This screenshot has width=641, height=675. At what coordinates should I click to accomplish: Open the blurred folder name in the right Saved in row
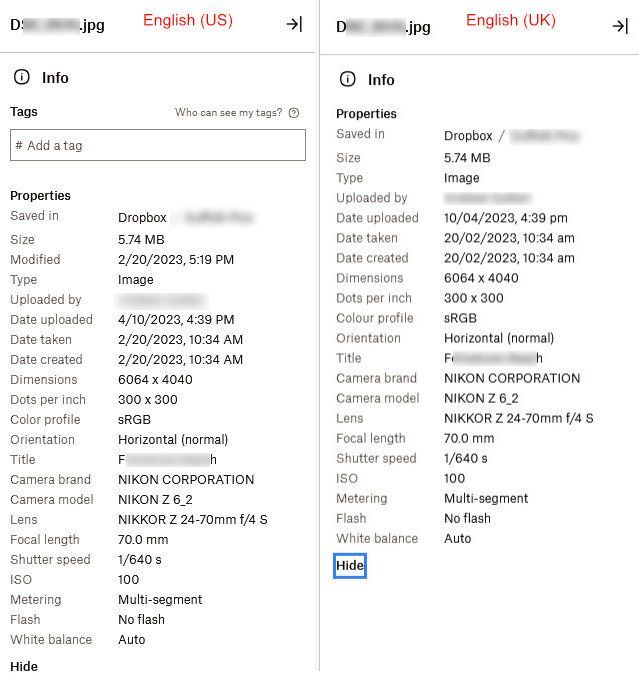pos(545,135)
